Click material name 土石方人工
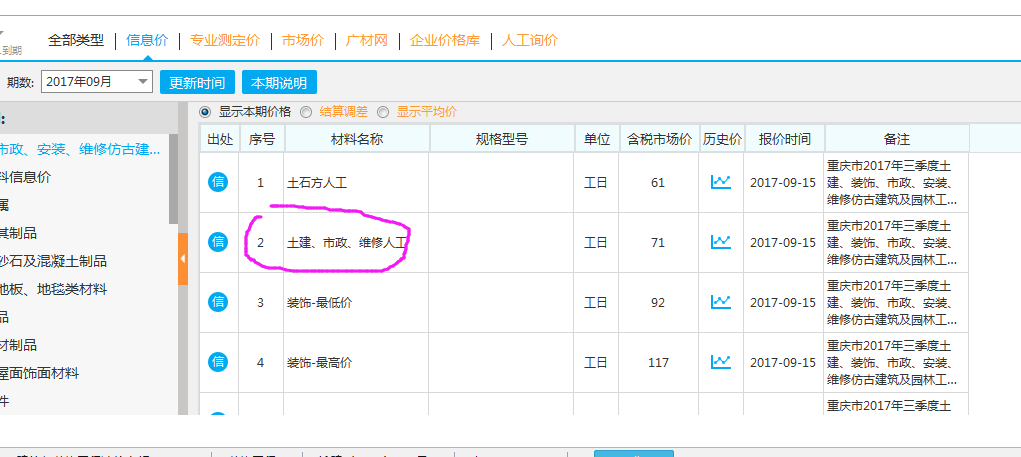The image size is (1021, 457). tap(317, 183)
